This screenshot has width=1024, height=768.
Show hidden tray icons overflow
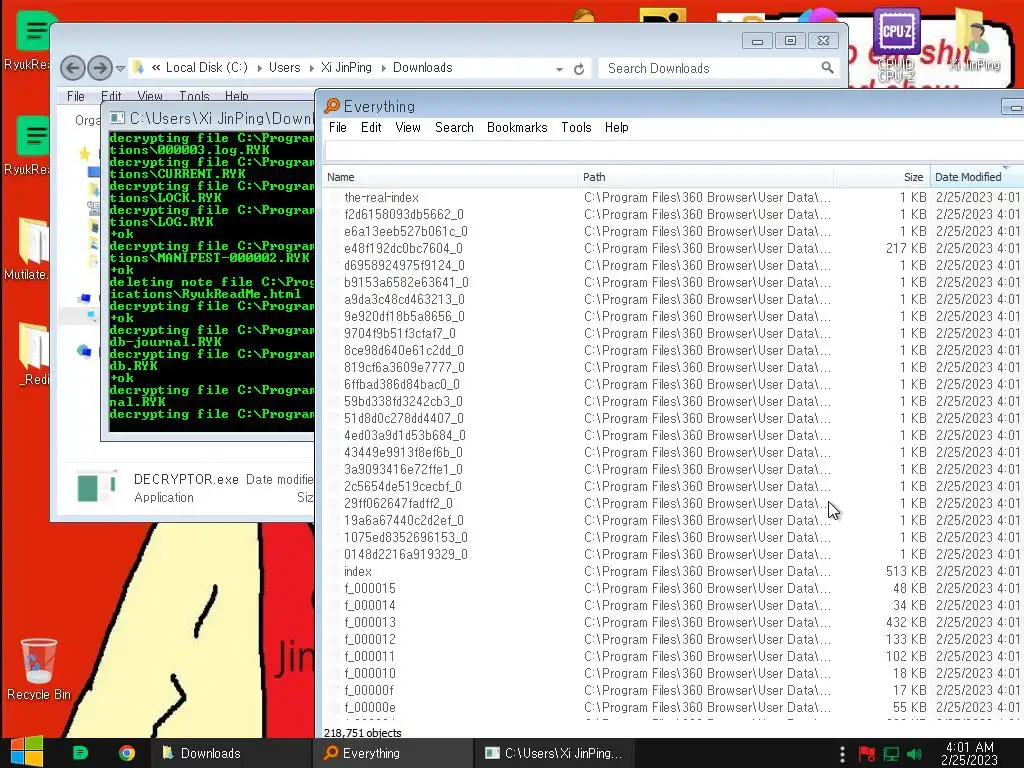point(842,754)
